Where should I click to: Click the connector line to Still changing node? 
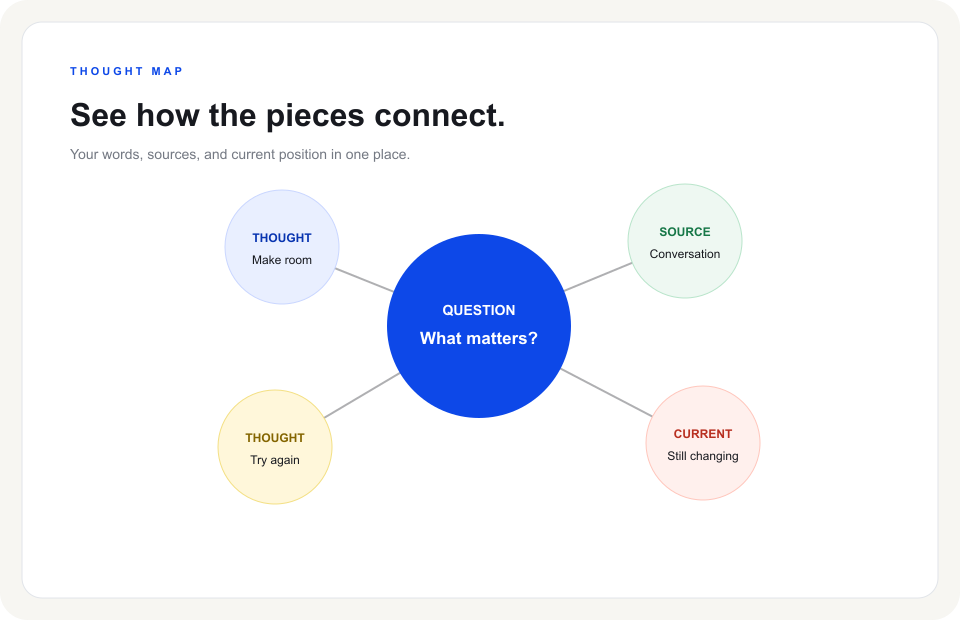606,393
